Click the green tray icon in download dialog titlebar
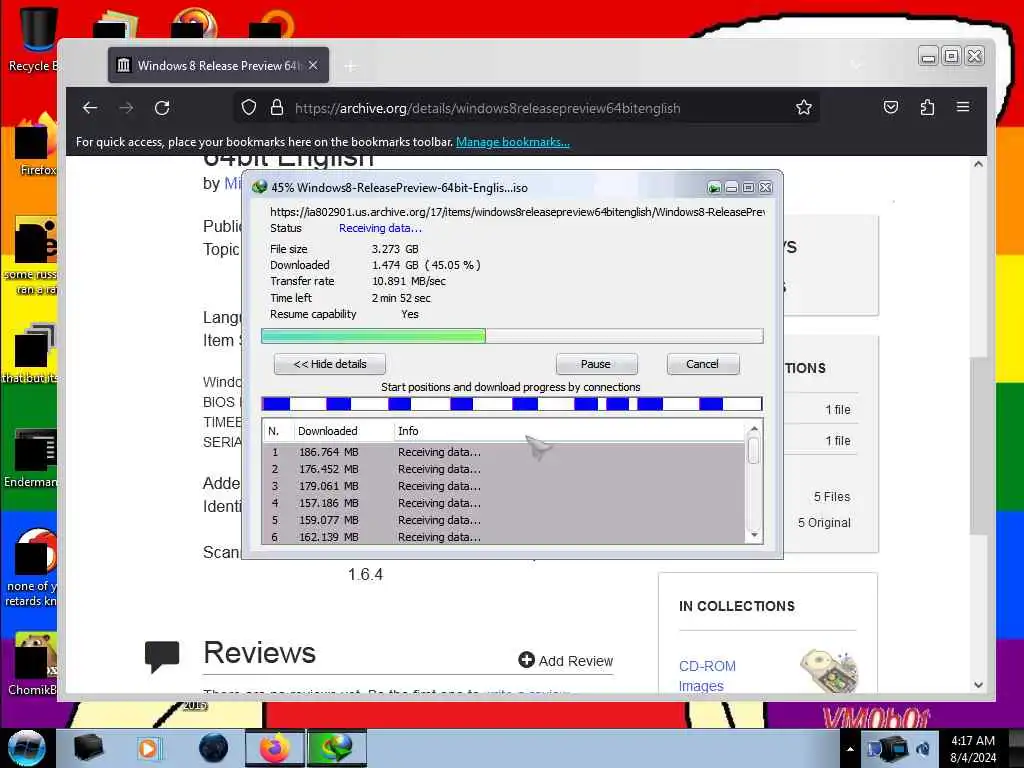Screen dimensions: 1024x768 point(714,188)
